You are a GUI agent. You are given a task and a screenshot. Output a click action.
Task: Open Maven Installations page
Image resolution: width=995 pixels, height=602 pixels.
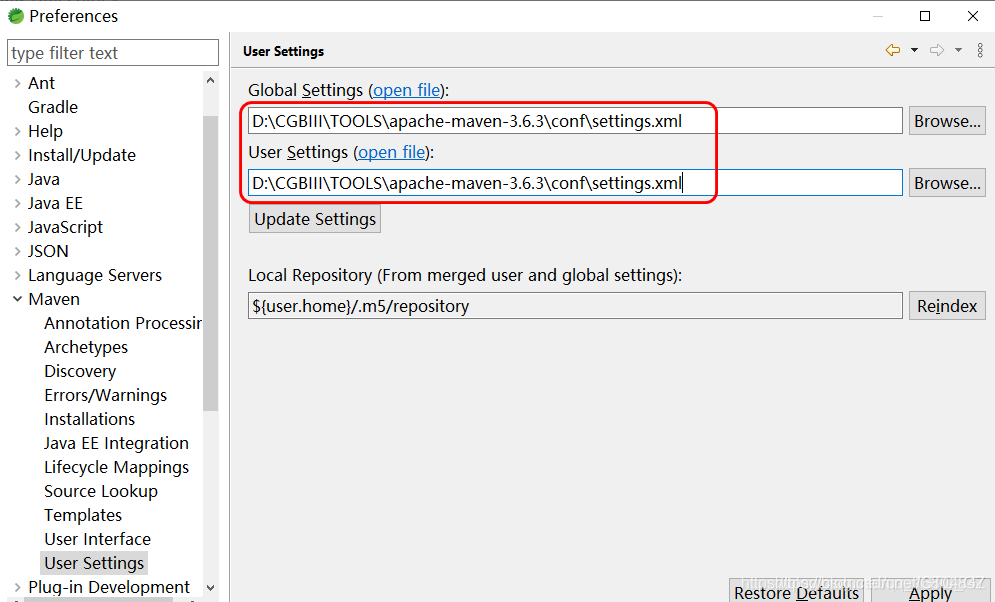click(89, 419)
